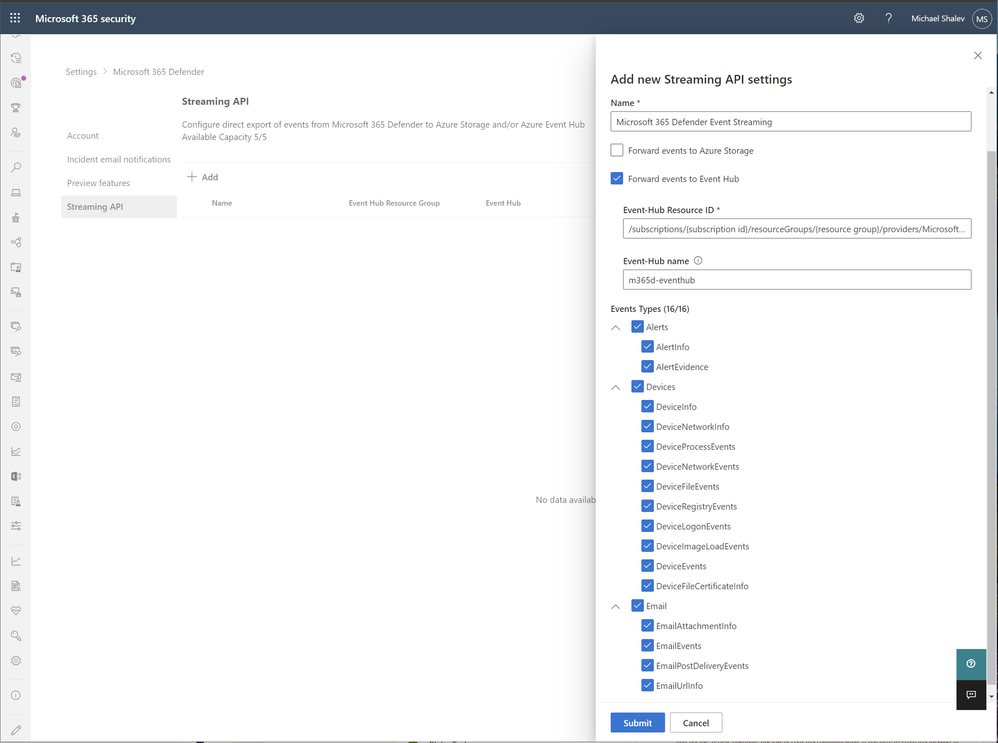
Task: Cancel the new Streaming API settings
Action: [x=696, y=723]
